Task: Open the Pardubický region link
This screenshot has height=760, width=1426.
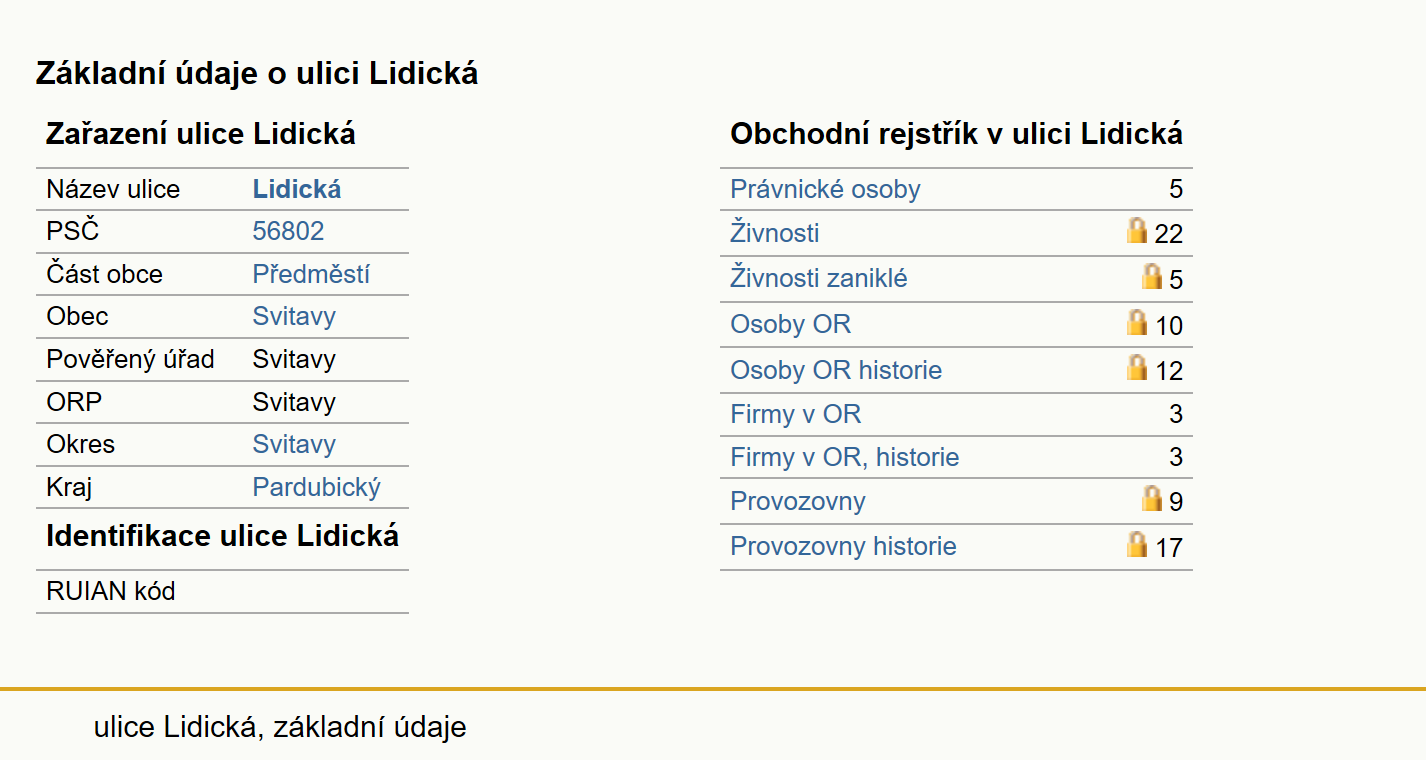Action: [317, 487]
